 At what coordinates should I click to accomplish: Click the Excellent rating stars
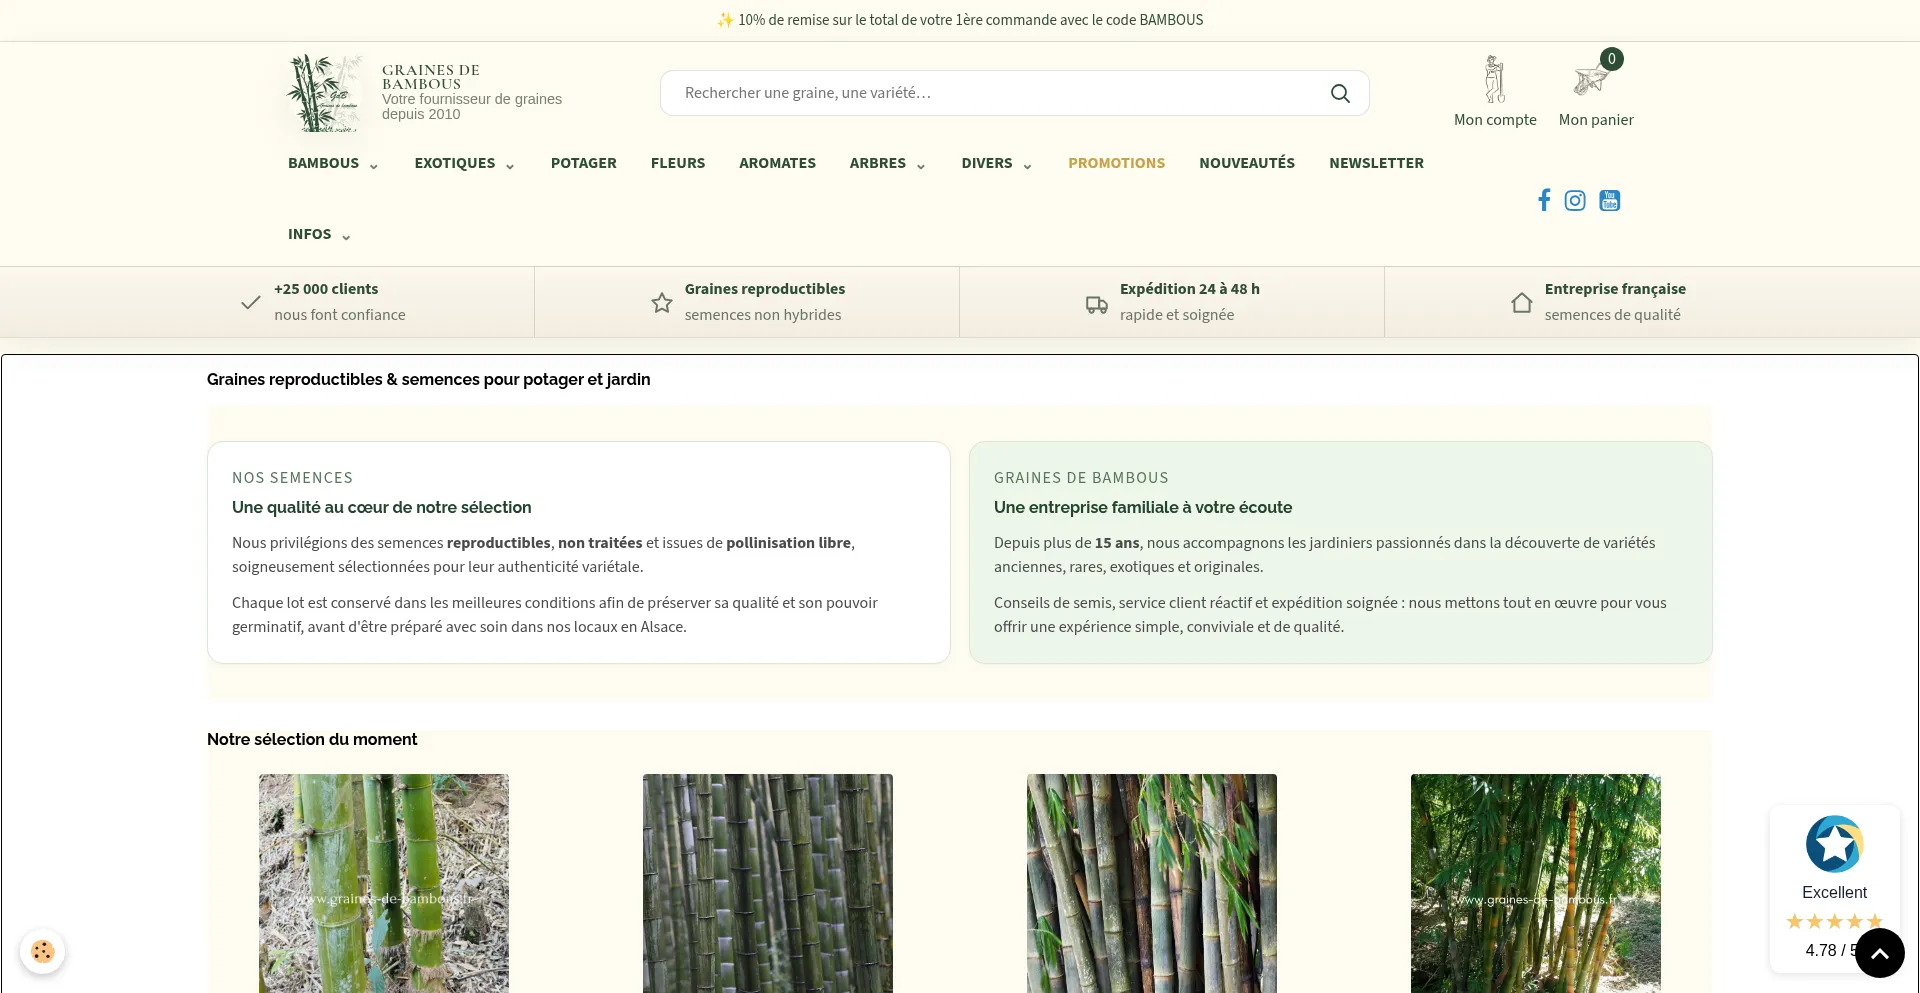click(1835, 921)
